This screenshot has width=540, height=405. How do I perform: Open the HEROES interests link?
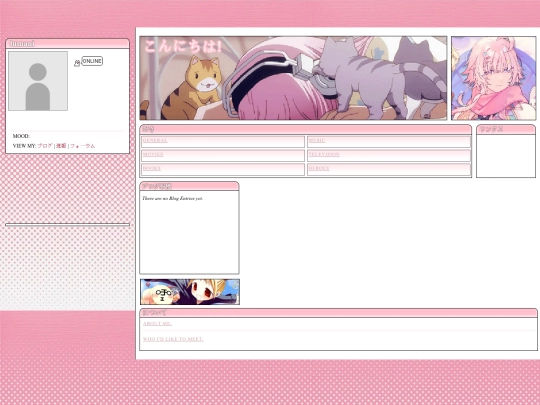319,168
